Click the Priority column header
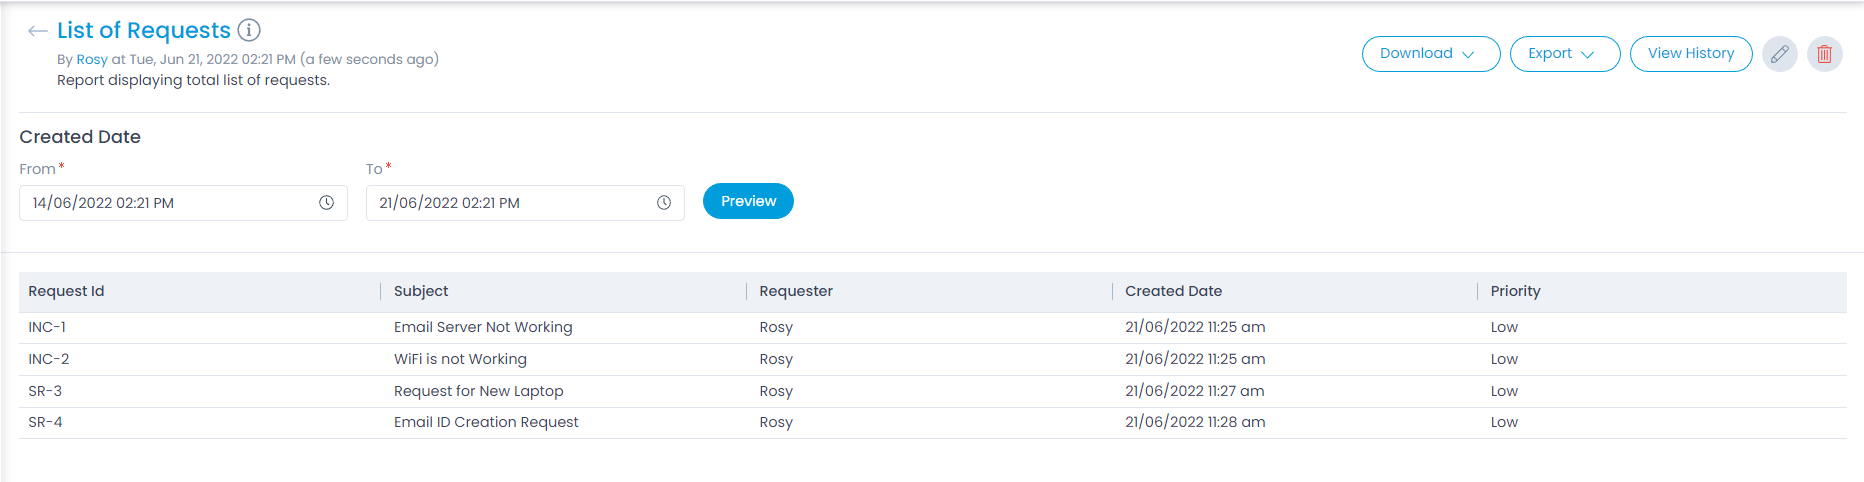1864x482 pixels. coord(1515,291)
